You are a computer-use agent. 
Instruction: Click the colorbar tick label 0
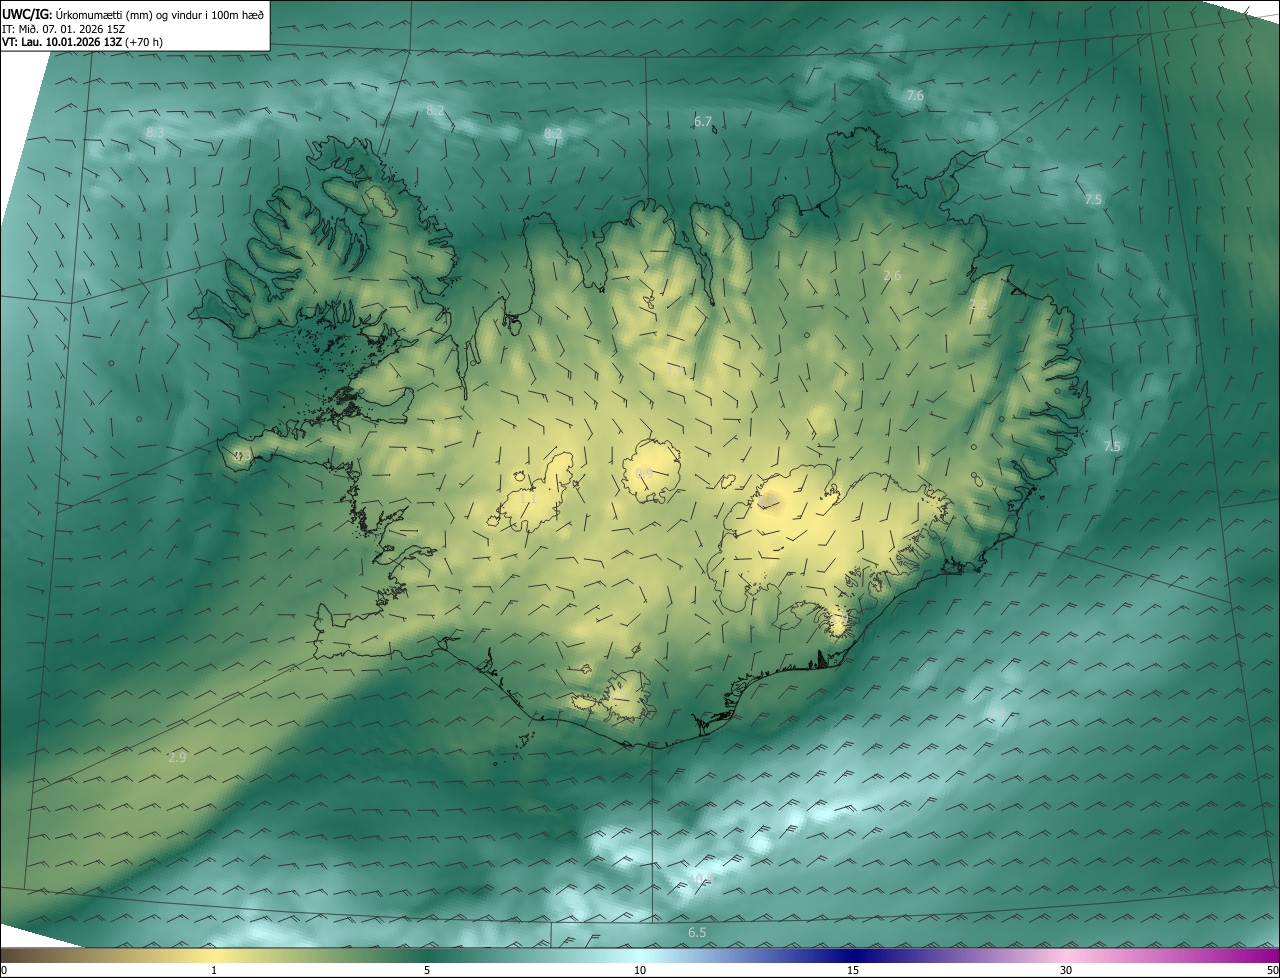click(4, 971)
